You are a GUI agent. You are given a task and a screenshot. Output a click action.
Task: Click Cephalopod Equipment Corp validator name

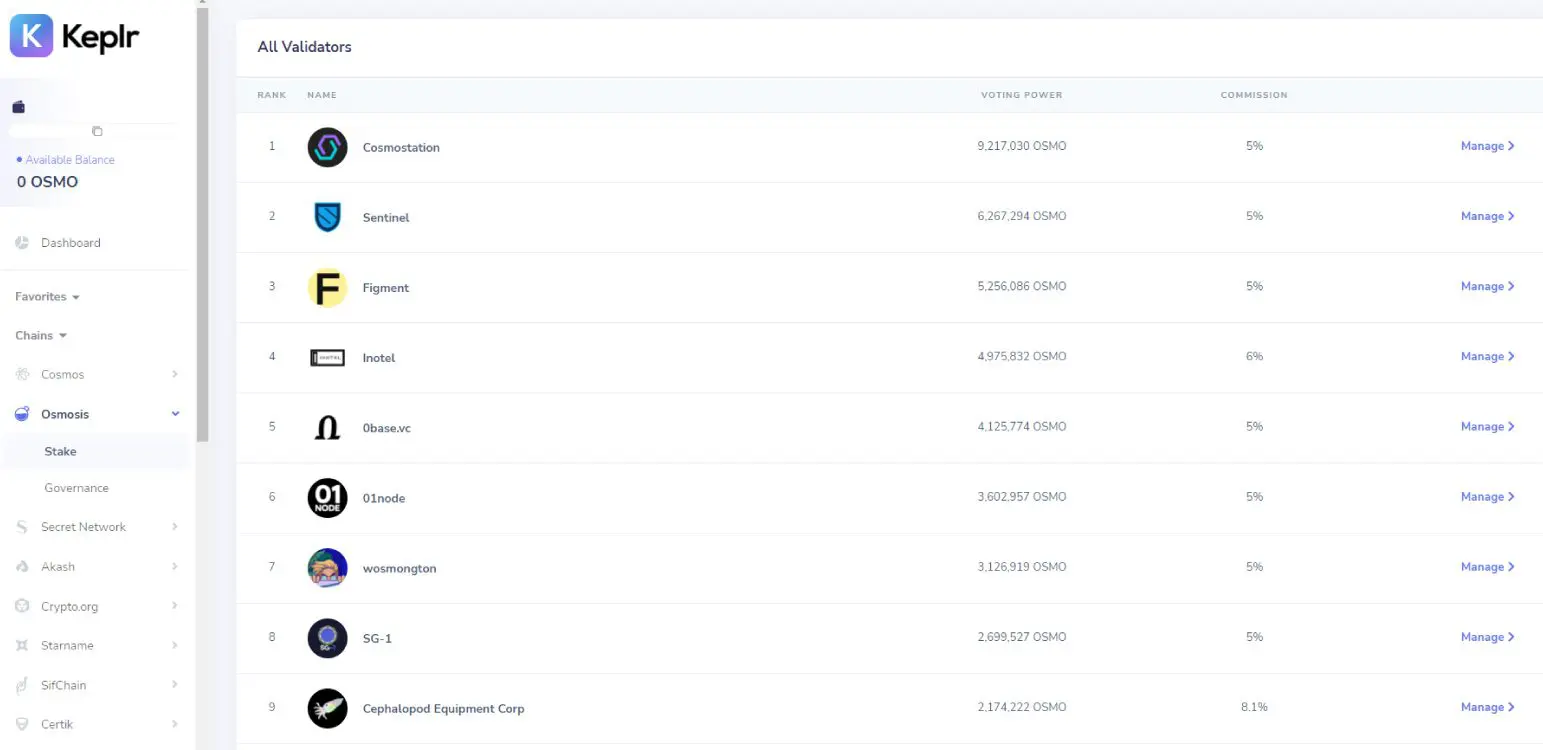click(443, 709)
